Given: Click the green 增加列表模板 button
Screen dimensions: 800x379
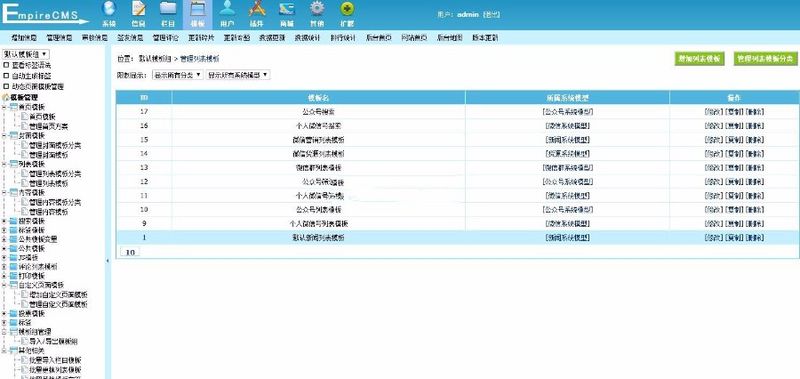Looking at the screenshot, I should tap(699, 59).
